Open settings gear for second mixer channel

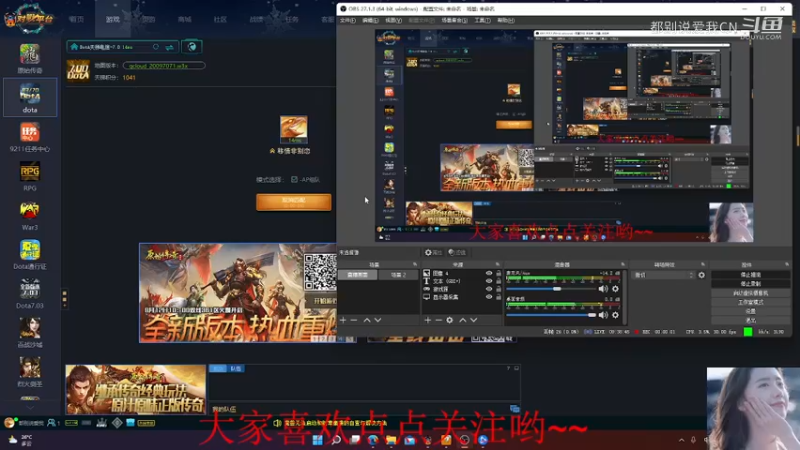pyautogui.click(x=615, y=315)
